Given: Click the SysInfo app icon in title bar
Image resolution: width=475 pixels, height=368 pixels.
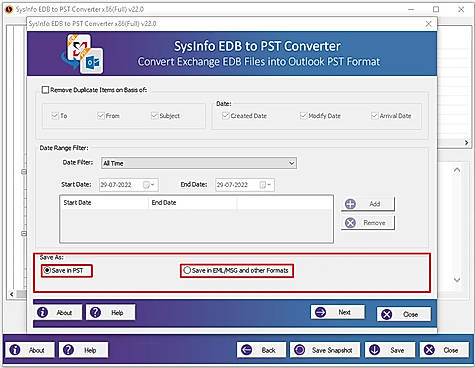Looking at the screenshot, I should click(9, 9).
